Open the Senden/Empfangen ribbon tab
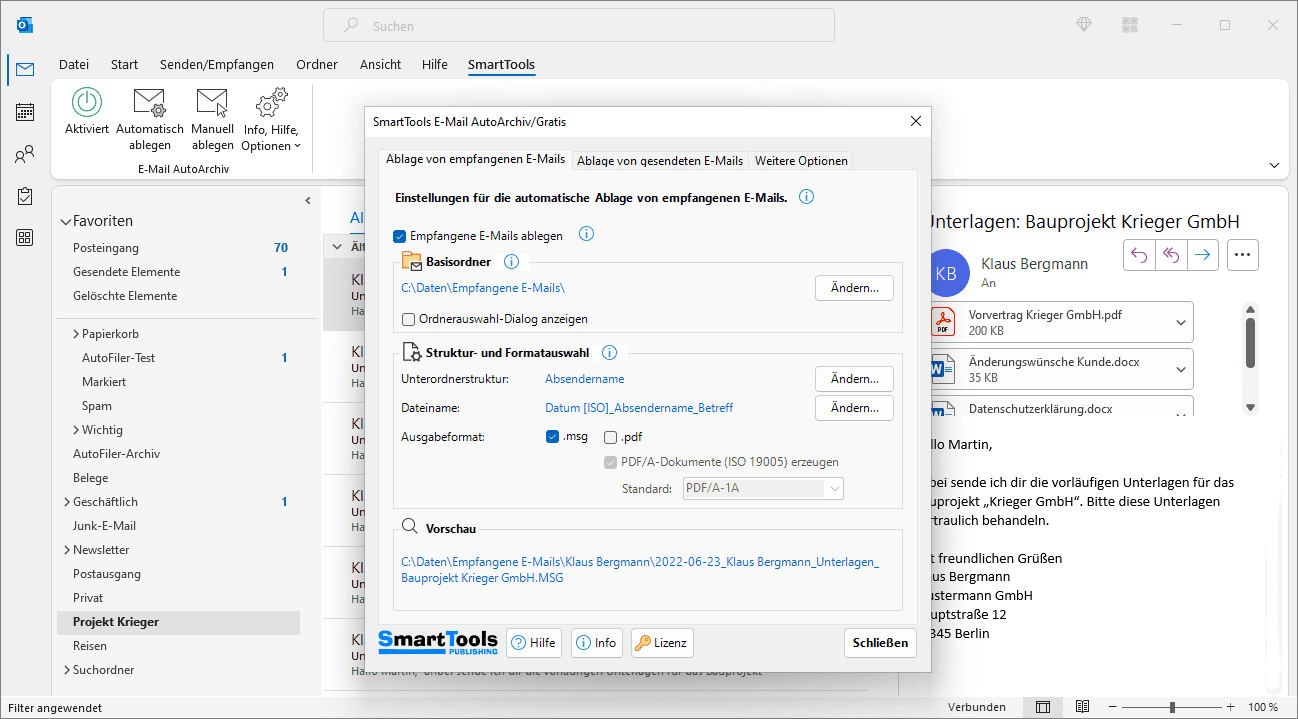 pyautogui.click(x=217, y=64)
